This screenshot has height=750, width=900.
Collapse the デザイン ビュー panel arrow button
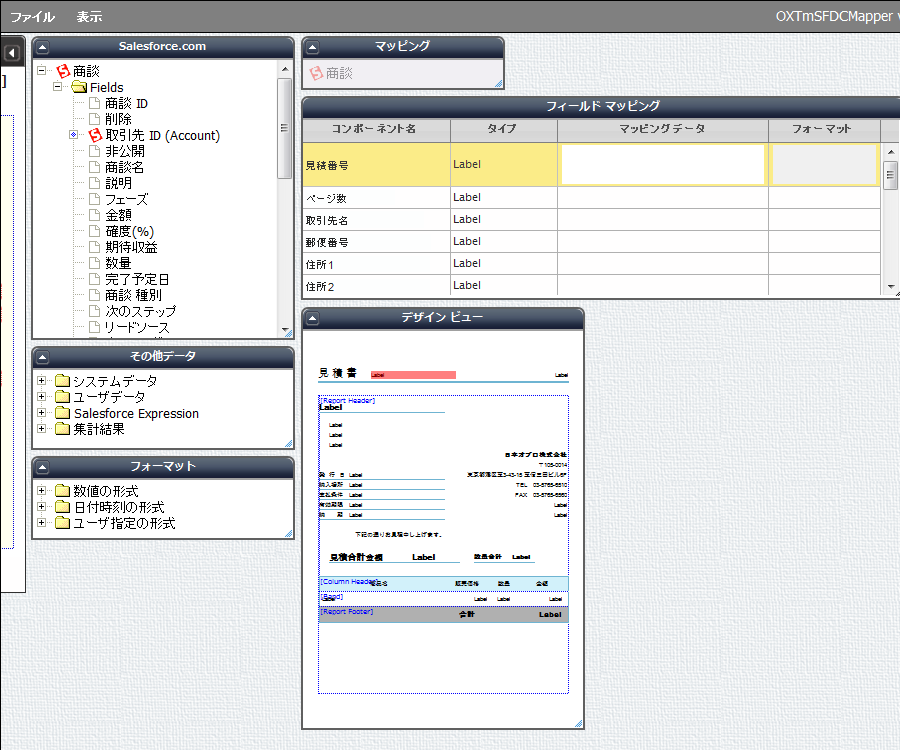point(312,318)
